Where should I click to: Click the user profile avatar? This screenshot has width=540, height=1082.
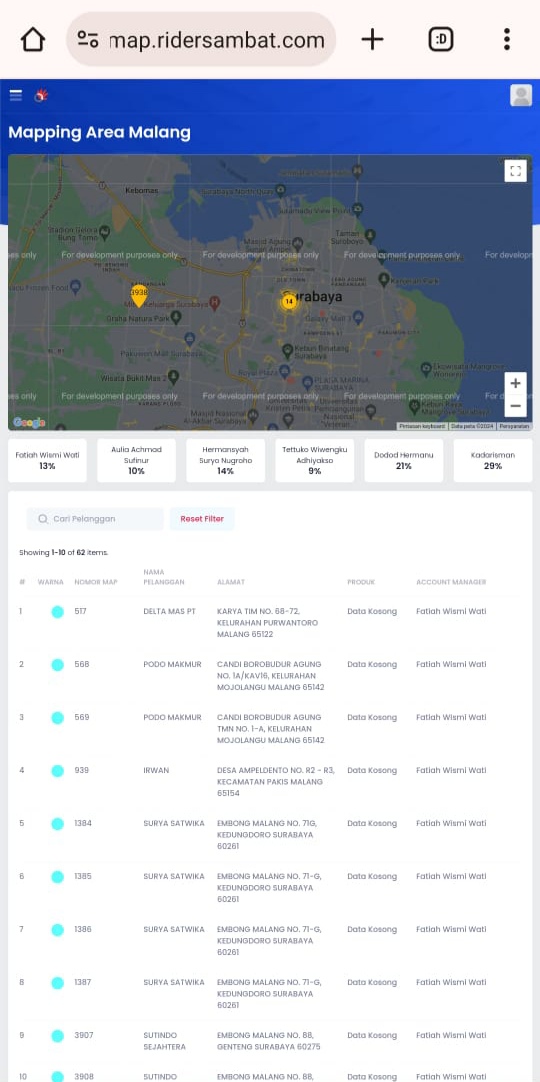pyautogui.click(x=521, y=95)
